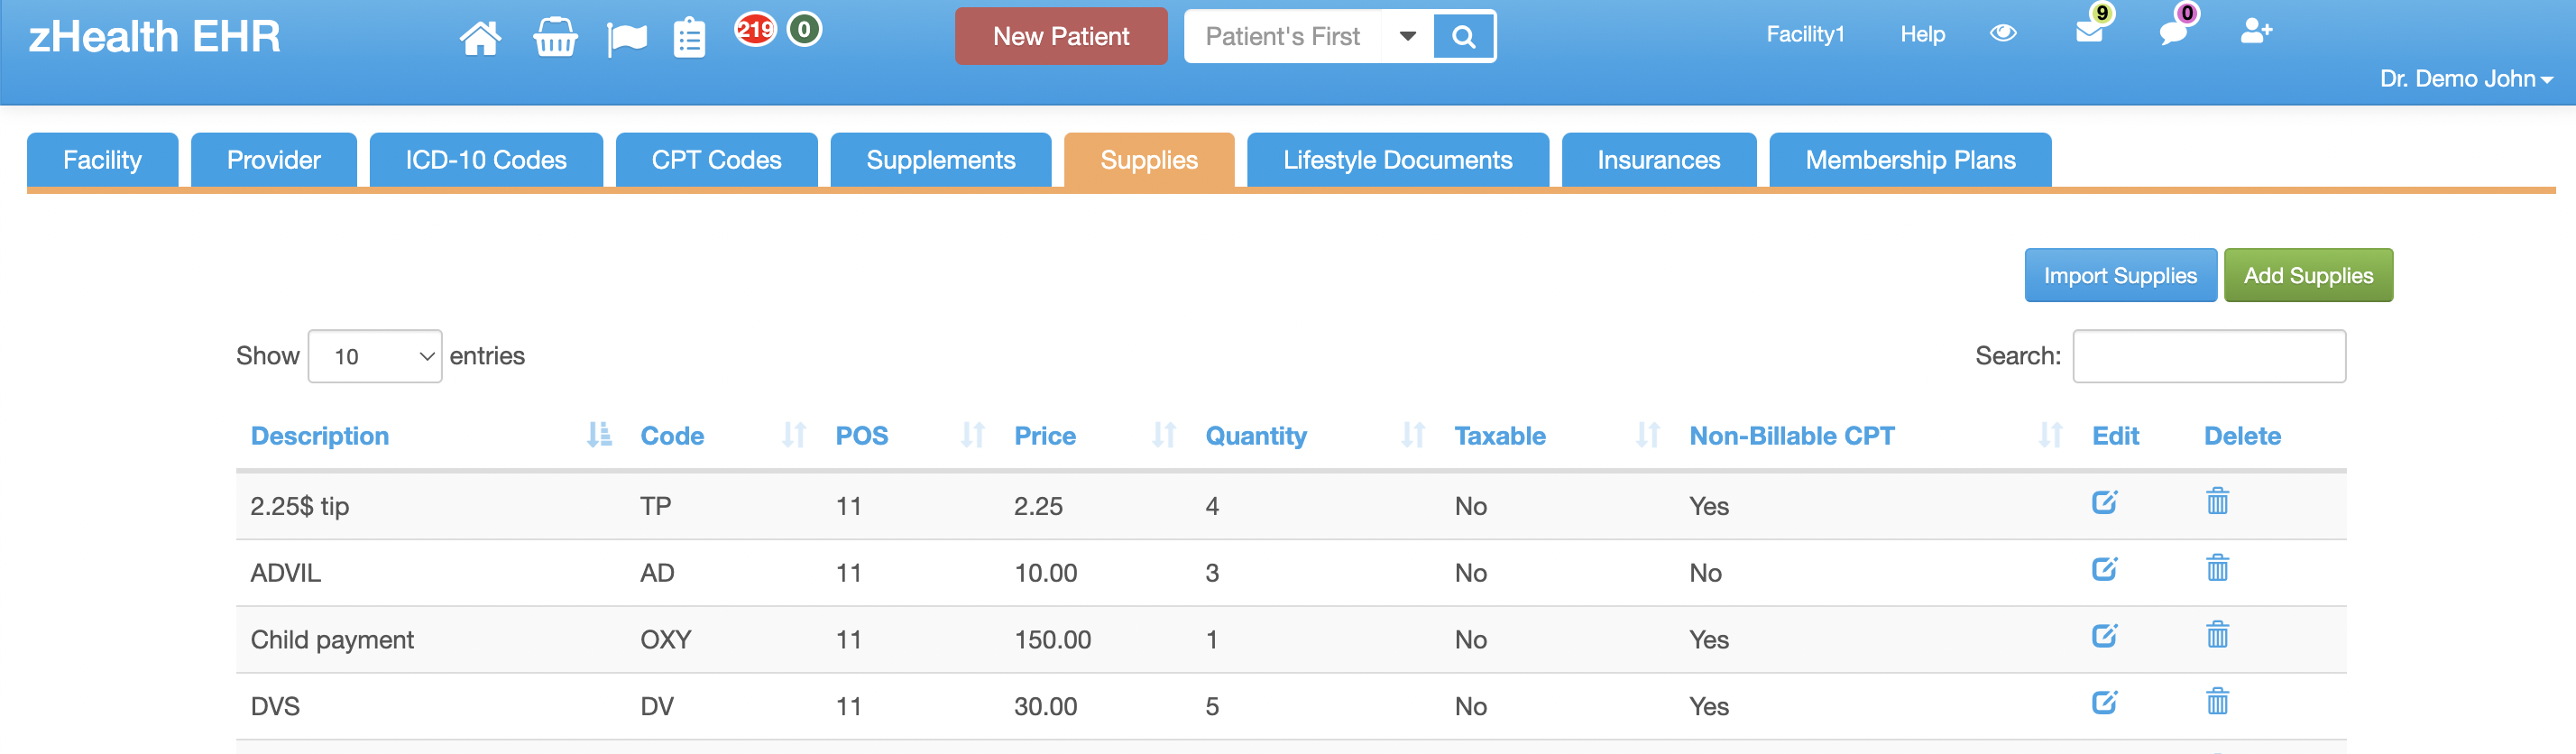Delete the DVS supply row
2576x754 pixels.
2217,701
